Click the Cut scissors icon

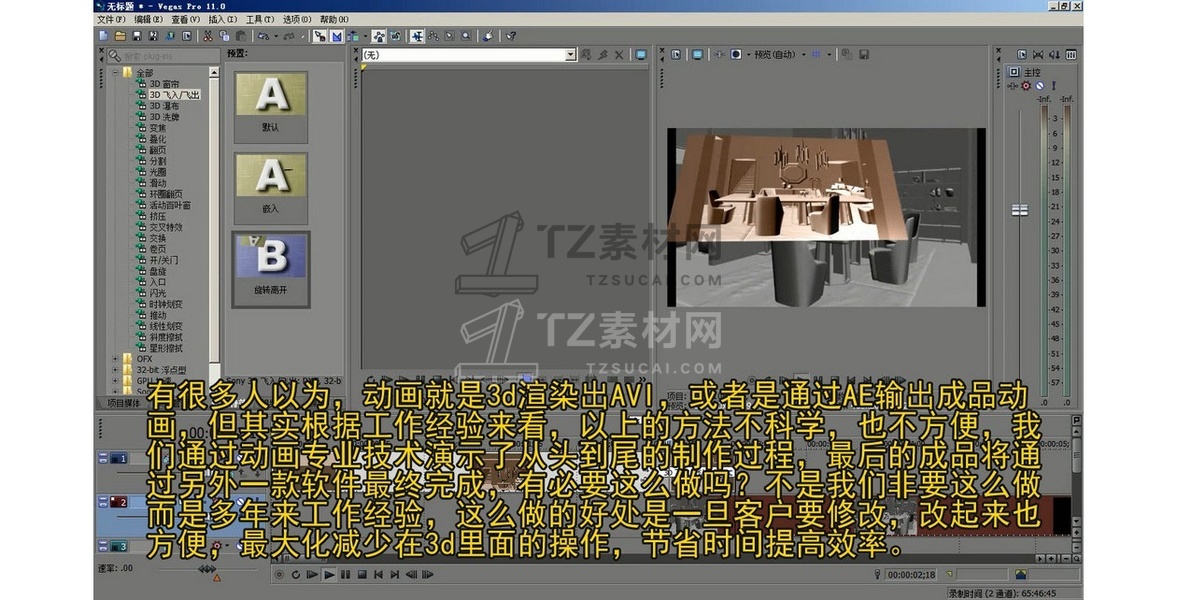tap(207, 37)
